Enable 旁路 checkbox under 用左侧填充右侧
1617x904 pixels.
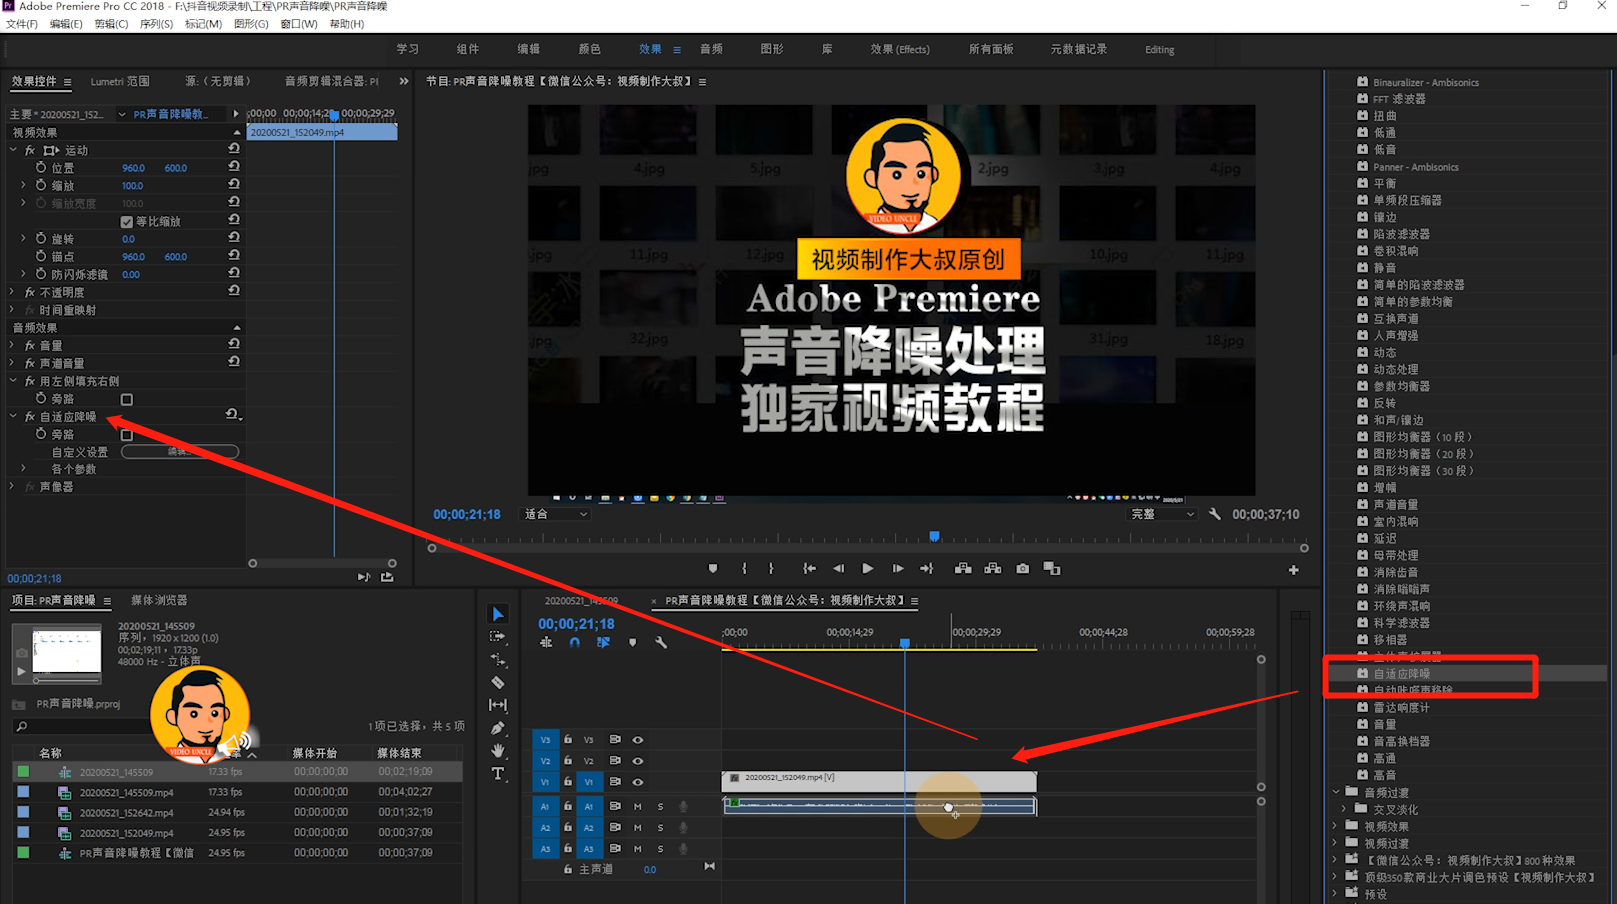pos(127,400)
